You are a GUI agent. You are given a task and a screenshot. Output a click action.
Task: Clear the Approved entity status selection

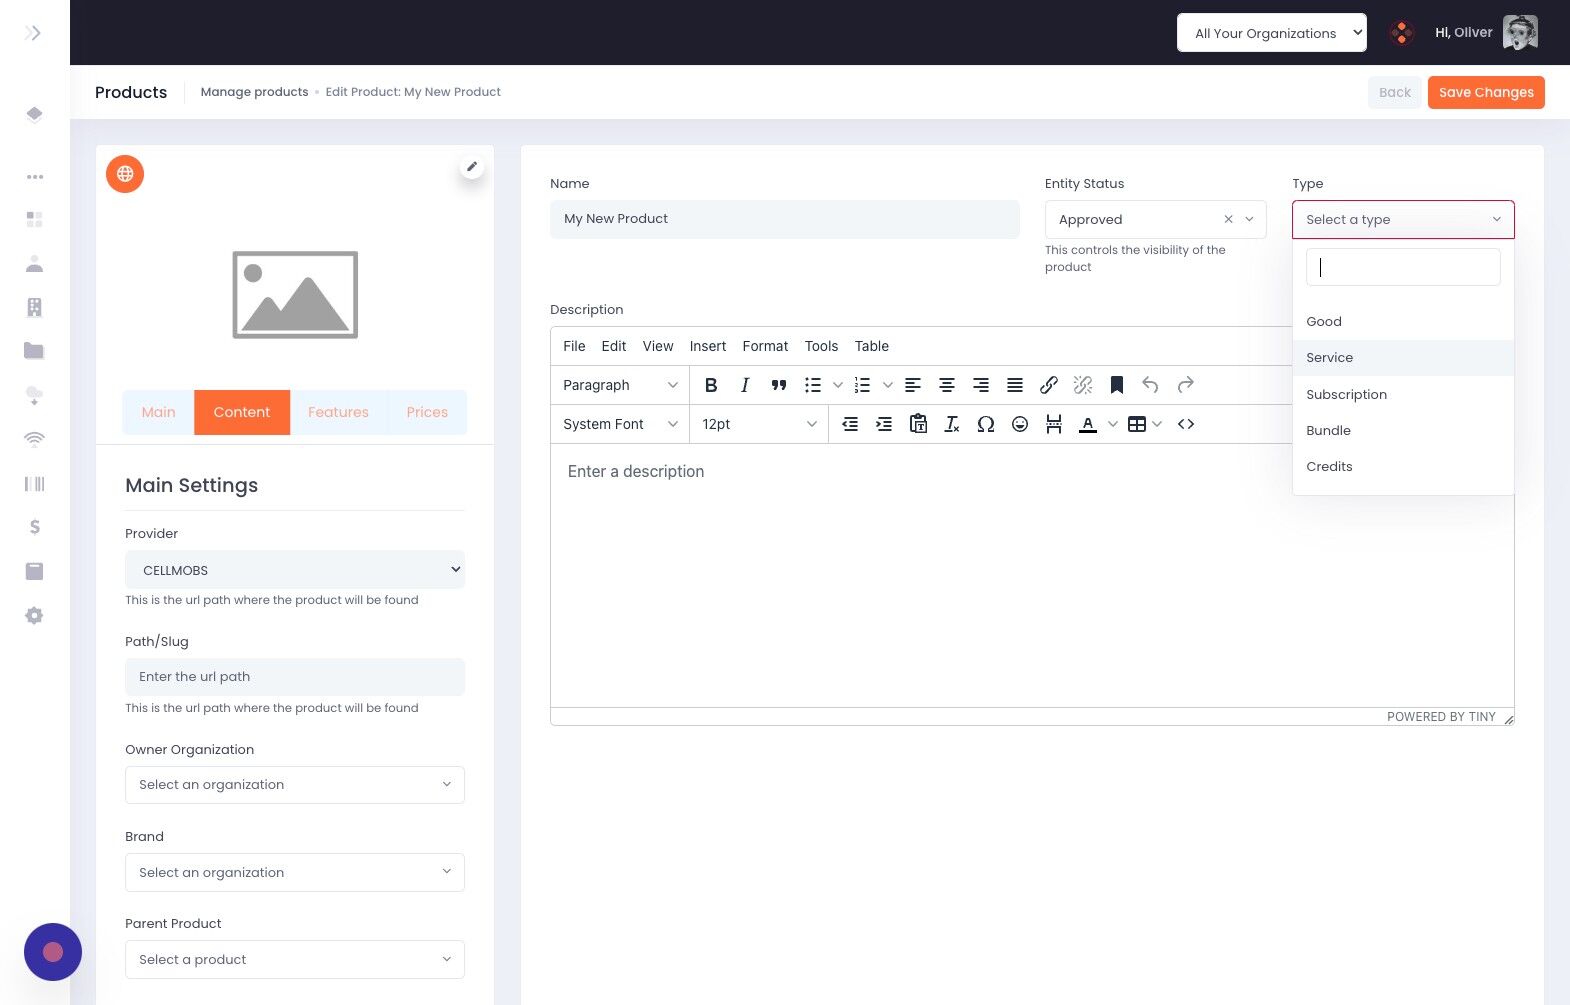pos(1228,219)
